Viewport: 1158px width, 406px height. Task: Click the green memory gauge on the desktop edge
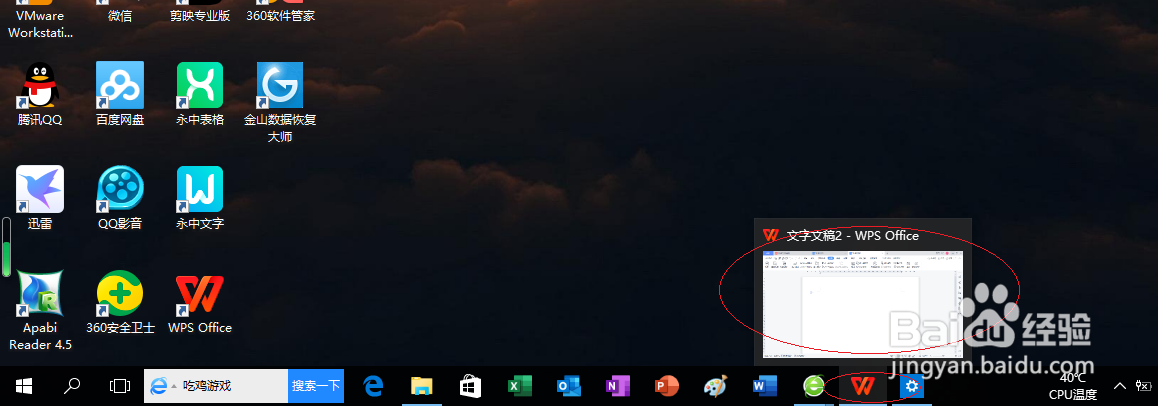click(x=7, y=247)
